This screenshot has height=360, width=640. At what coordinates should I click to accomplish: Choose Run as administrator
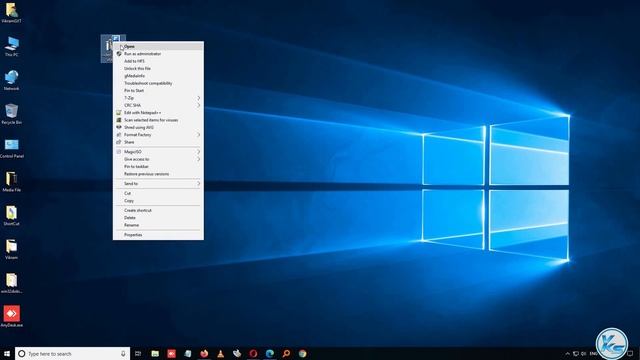pyautogui.click(x=158, y=54)
